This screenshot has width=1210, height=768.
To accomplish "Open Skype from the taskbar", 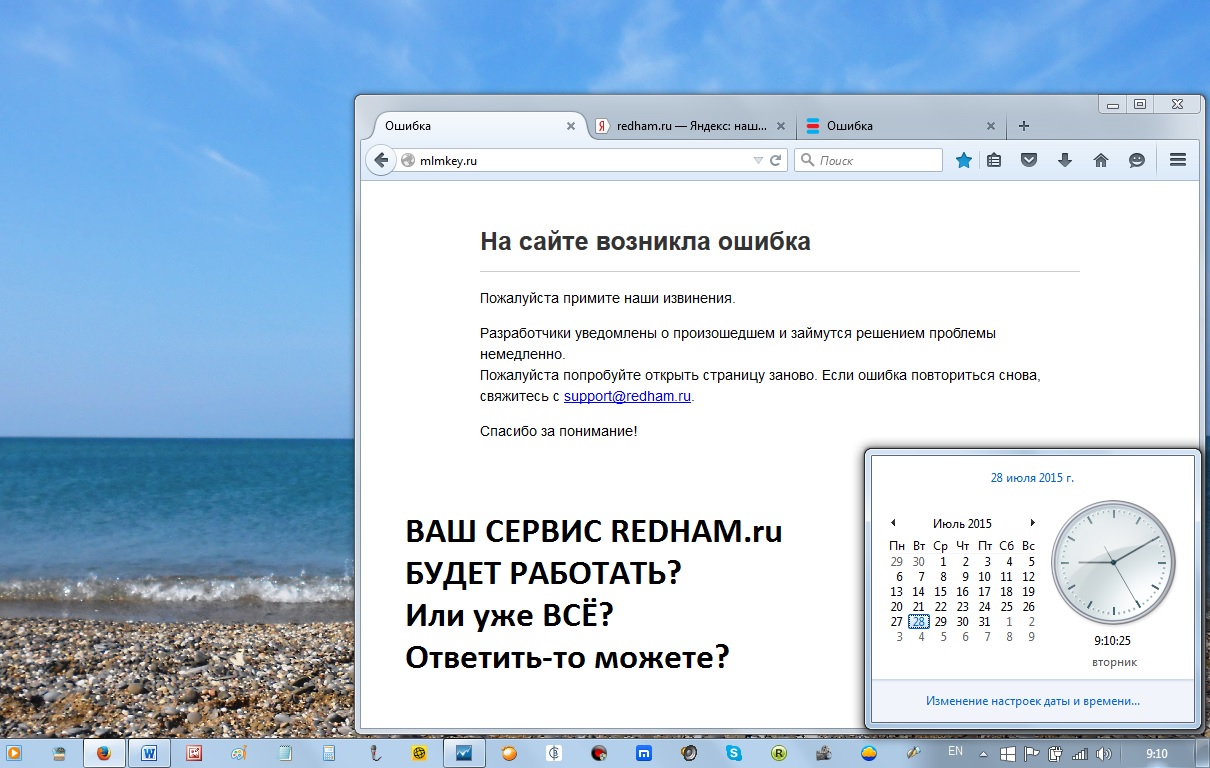I will (734, 753).
